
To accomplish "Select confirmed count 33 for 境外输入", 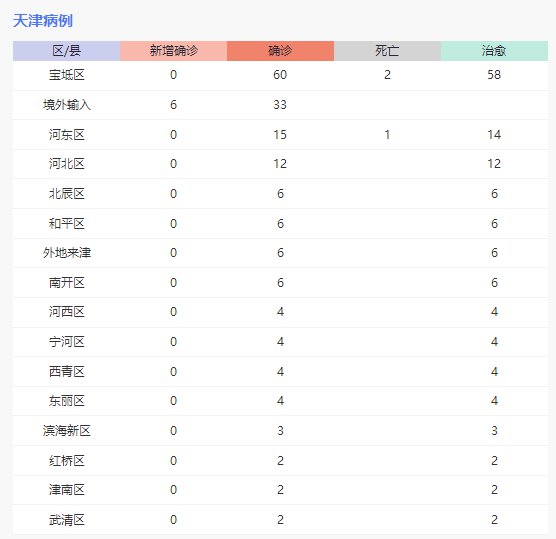I will click(x=280, y=105).
